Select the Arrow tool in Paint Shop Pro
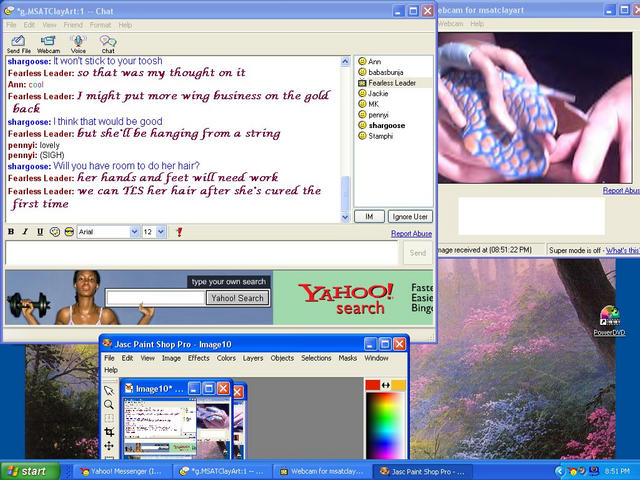The image size is (640, 480). pyautogui.click(x=109, y=391)
